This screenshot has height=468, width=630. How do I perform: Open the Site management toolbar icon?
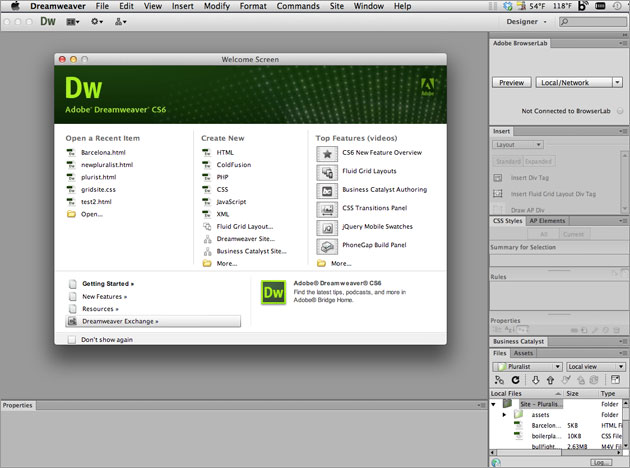tap(121, 22)
